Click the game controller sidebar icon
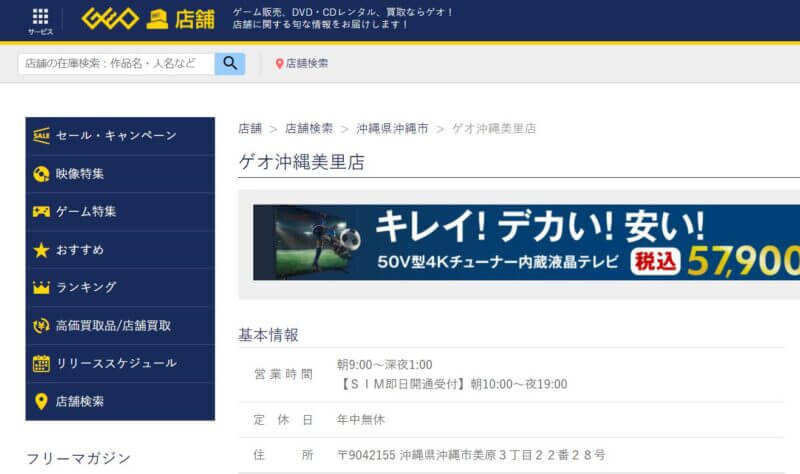 41,211
